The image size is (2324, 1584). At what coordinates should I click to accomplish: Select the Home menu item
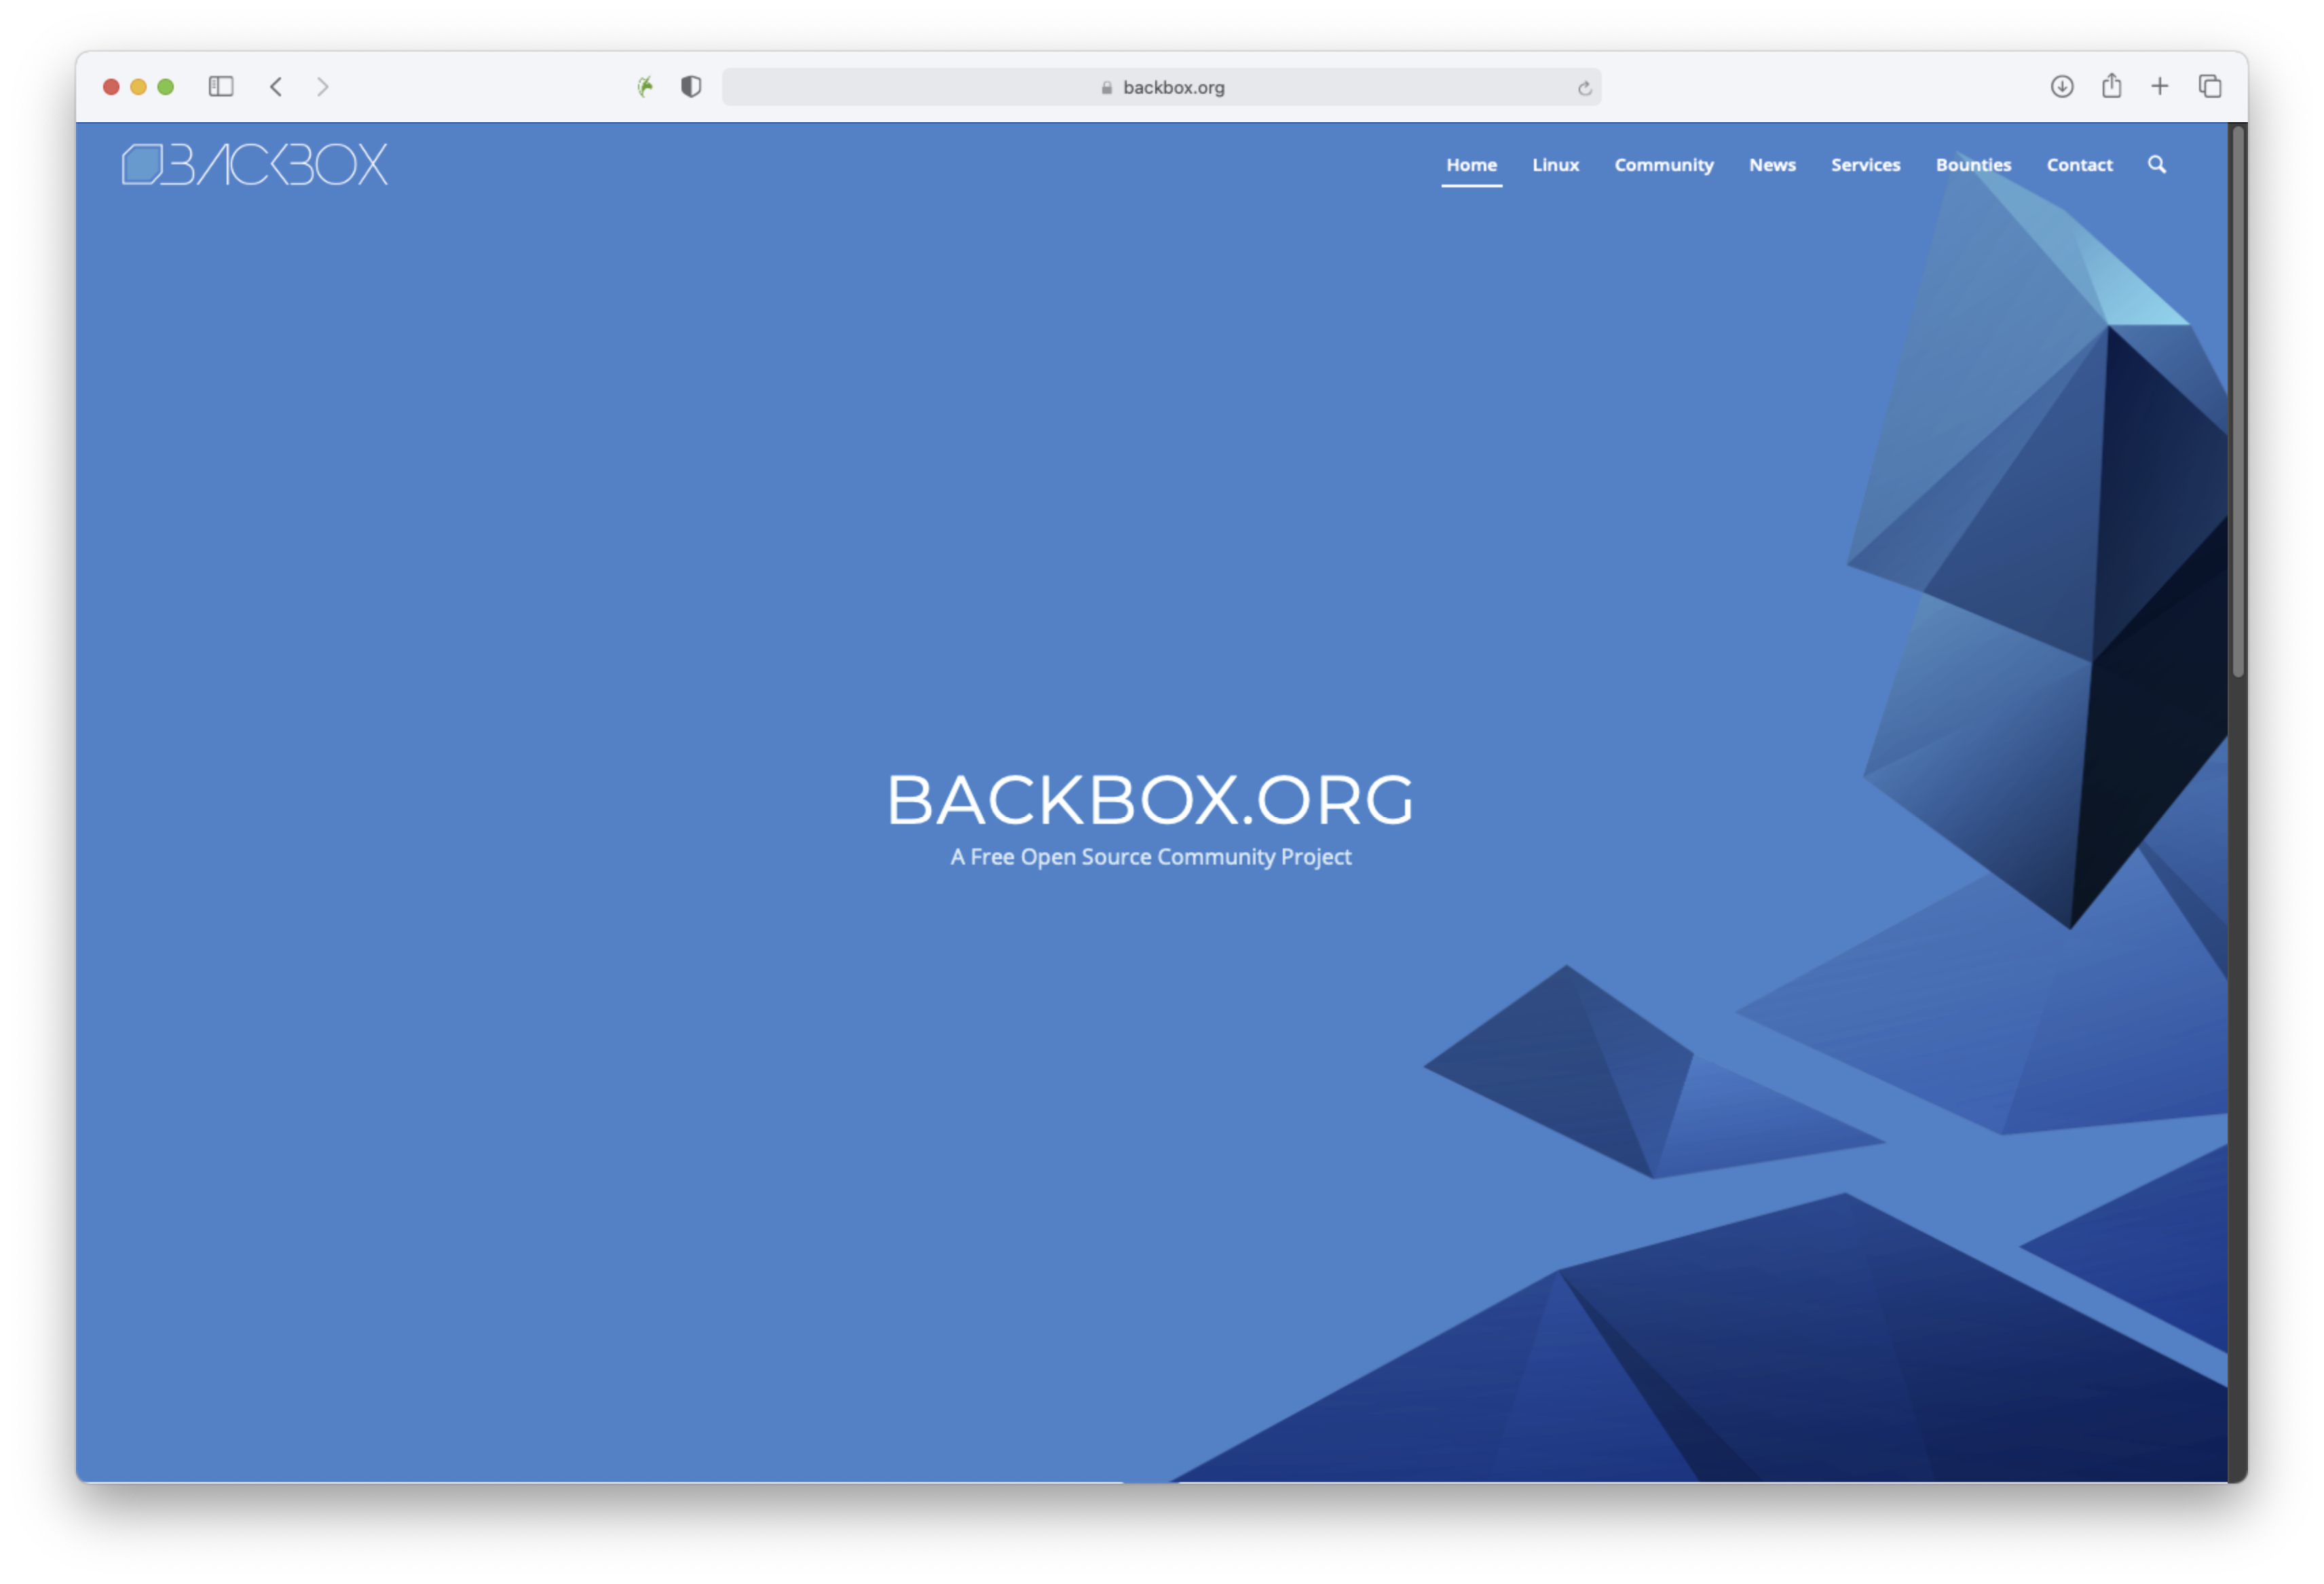(1471, 165)
